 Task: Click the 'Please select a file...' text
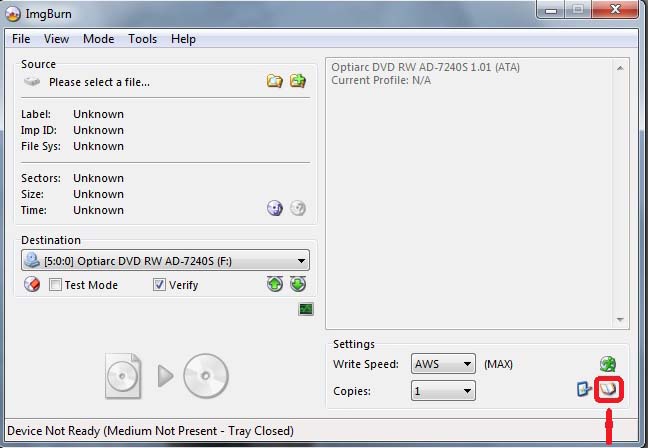click(x=99, y=82)
